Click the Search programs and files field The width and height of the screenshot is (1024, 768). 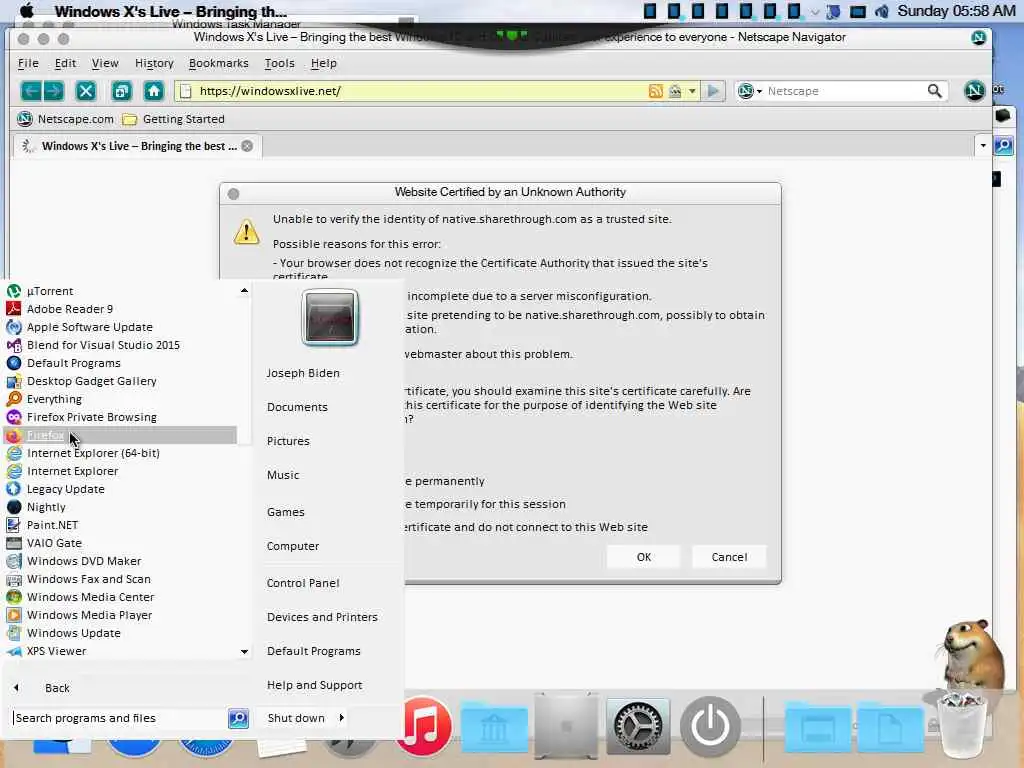click(120, 718)
